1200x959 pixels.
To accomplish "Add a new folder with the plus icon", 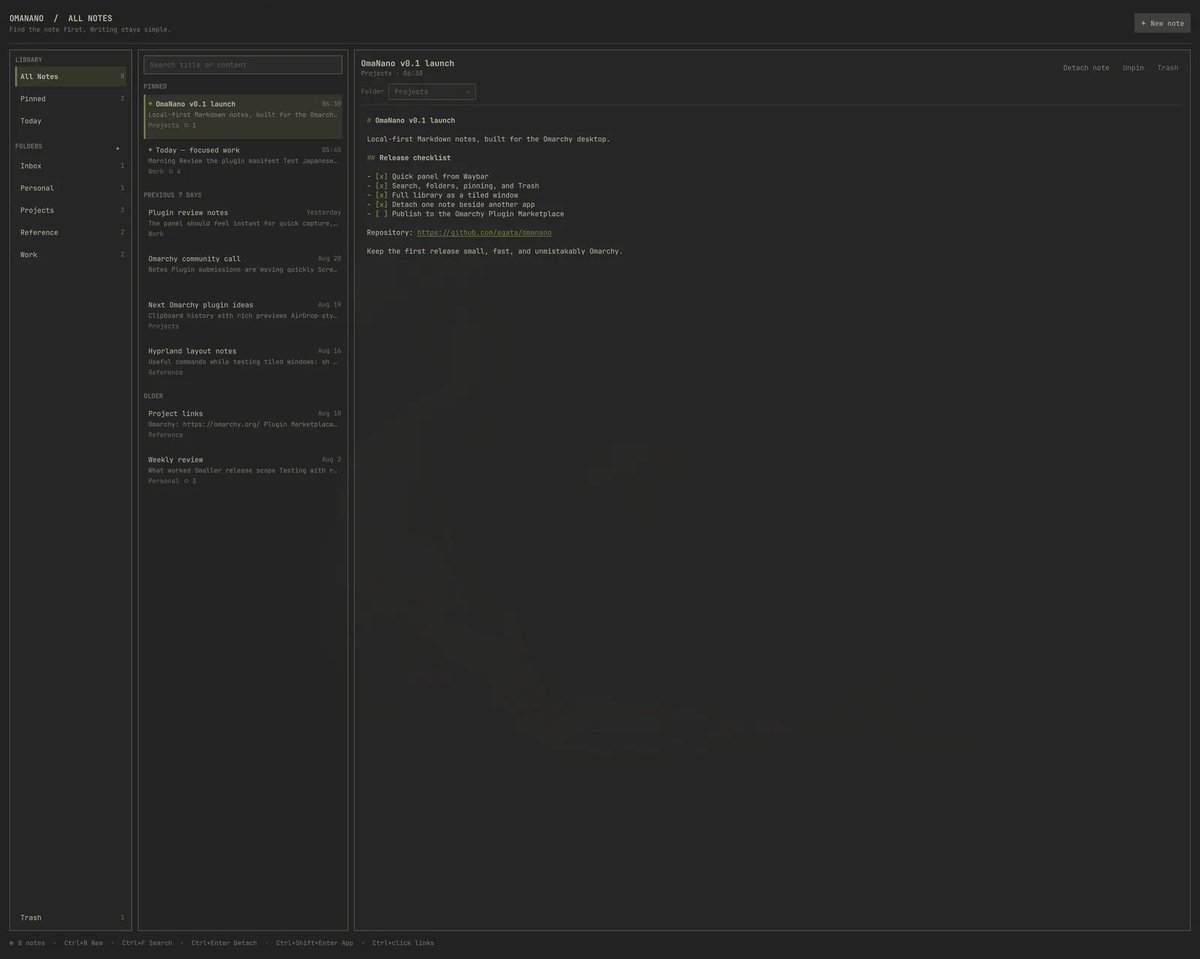I will coord(117,147).
